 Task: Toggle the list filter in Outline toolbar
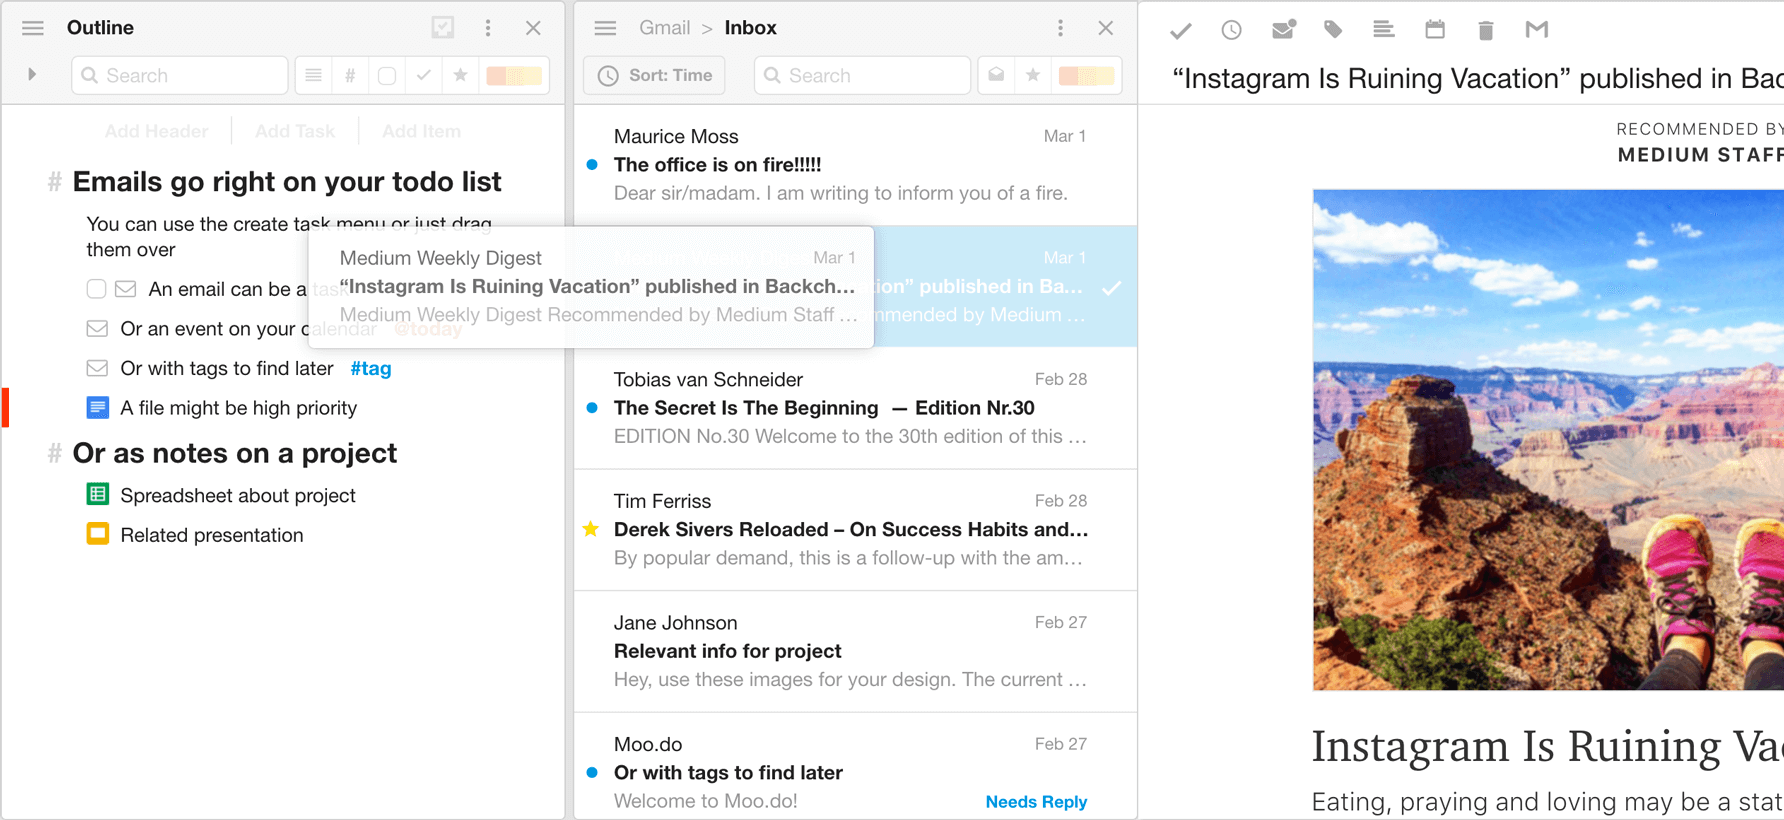[313, 75]
